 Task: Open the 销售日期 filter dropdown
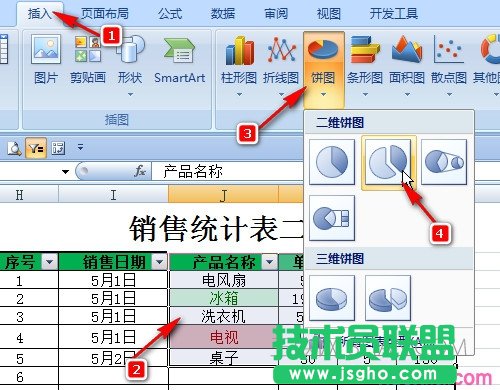tap(159, 262)
